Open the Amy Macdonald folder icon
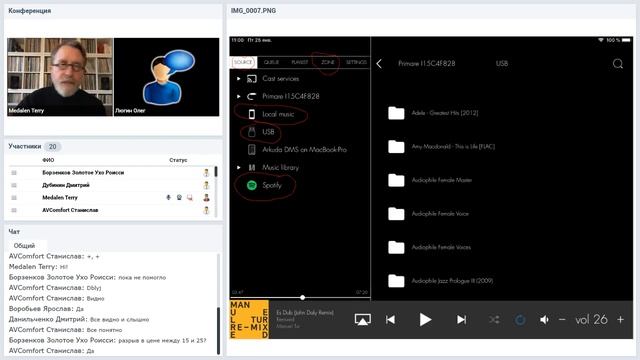This screenshot has width=640, height=360. [x=396, y=147]
